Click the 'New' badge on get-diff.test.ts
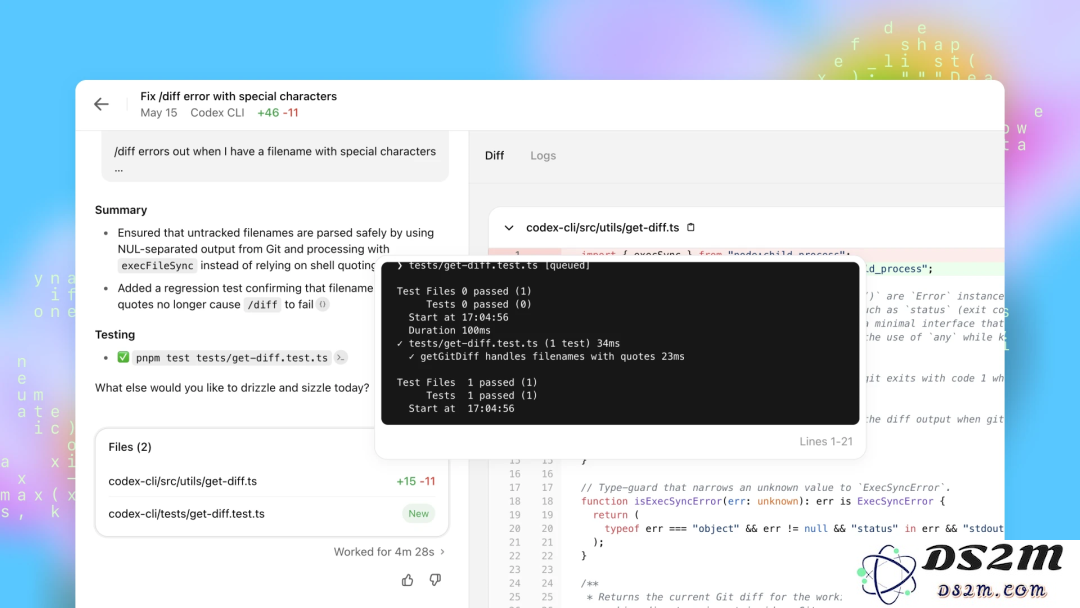Image resolution: width=1080 pixels, height=608 pixels. 418,514
